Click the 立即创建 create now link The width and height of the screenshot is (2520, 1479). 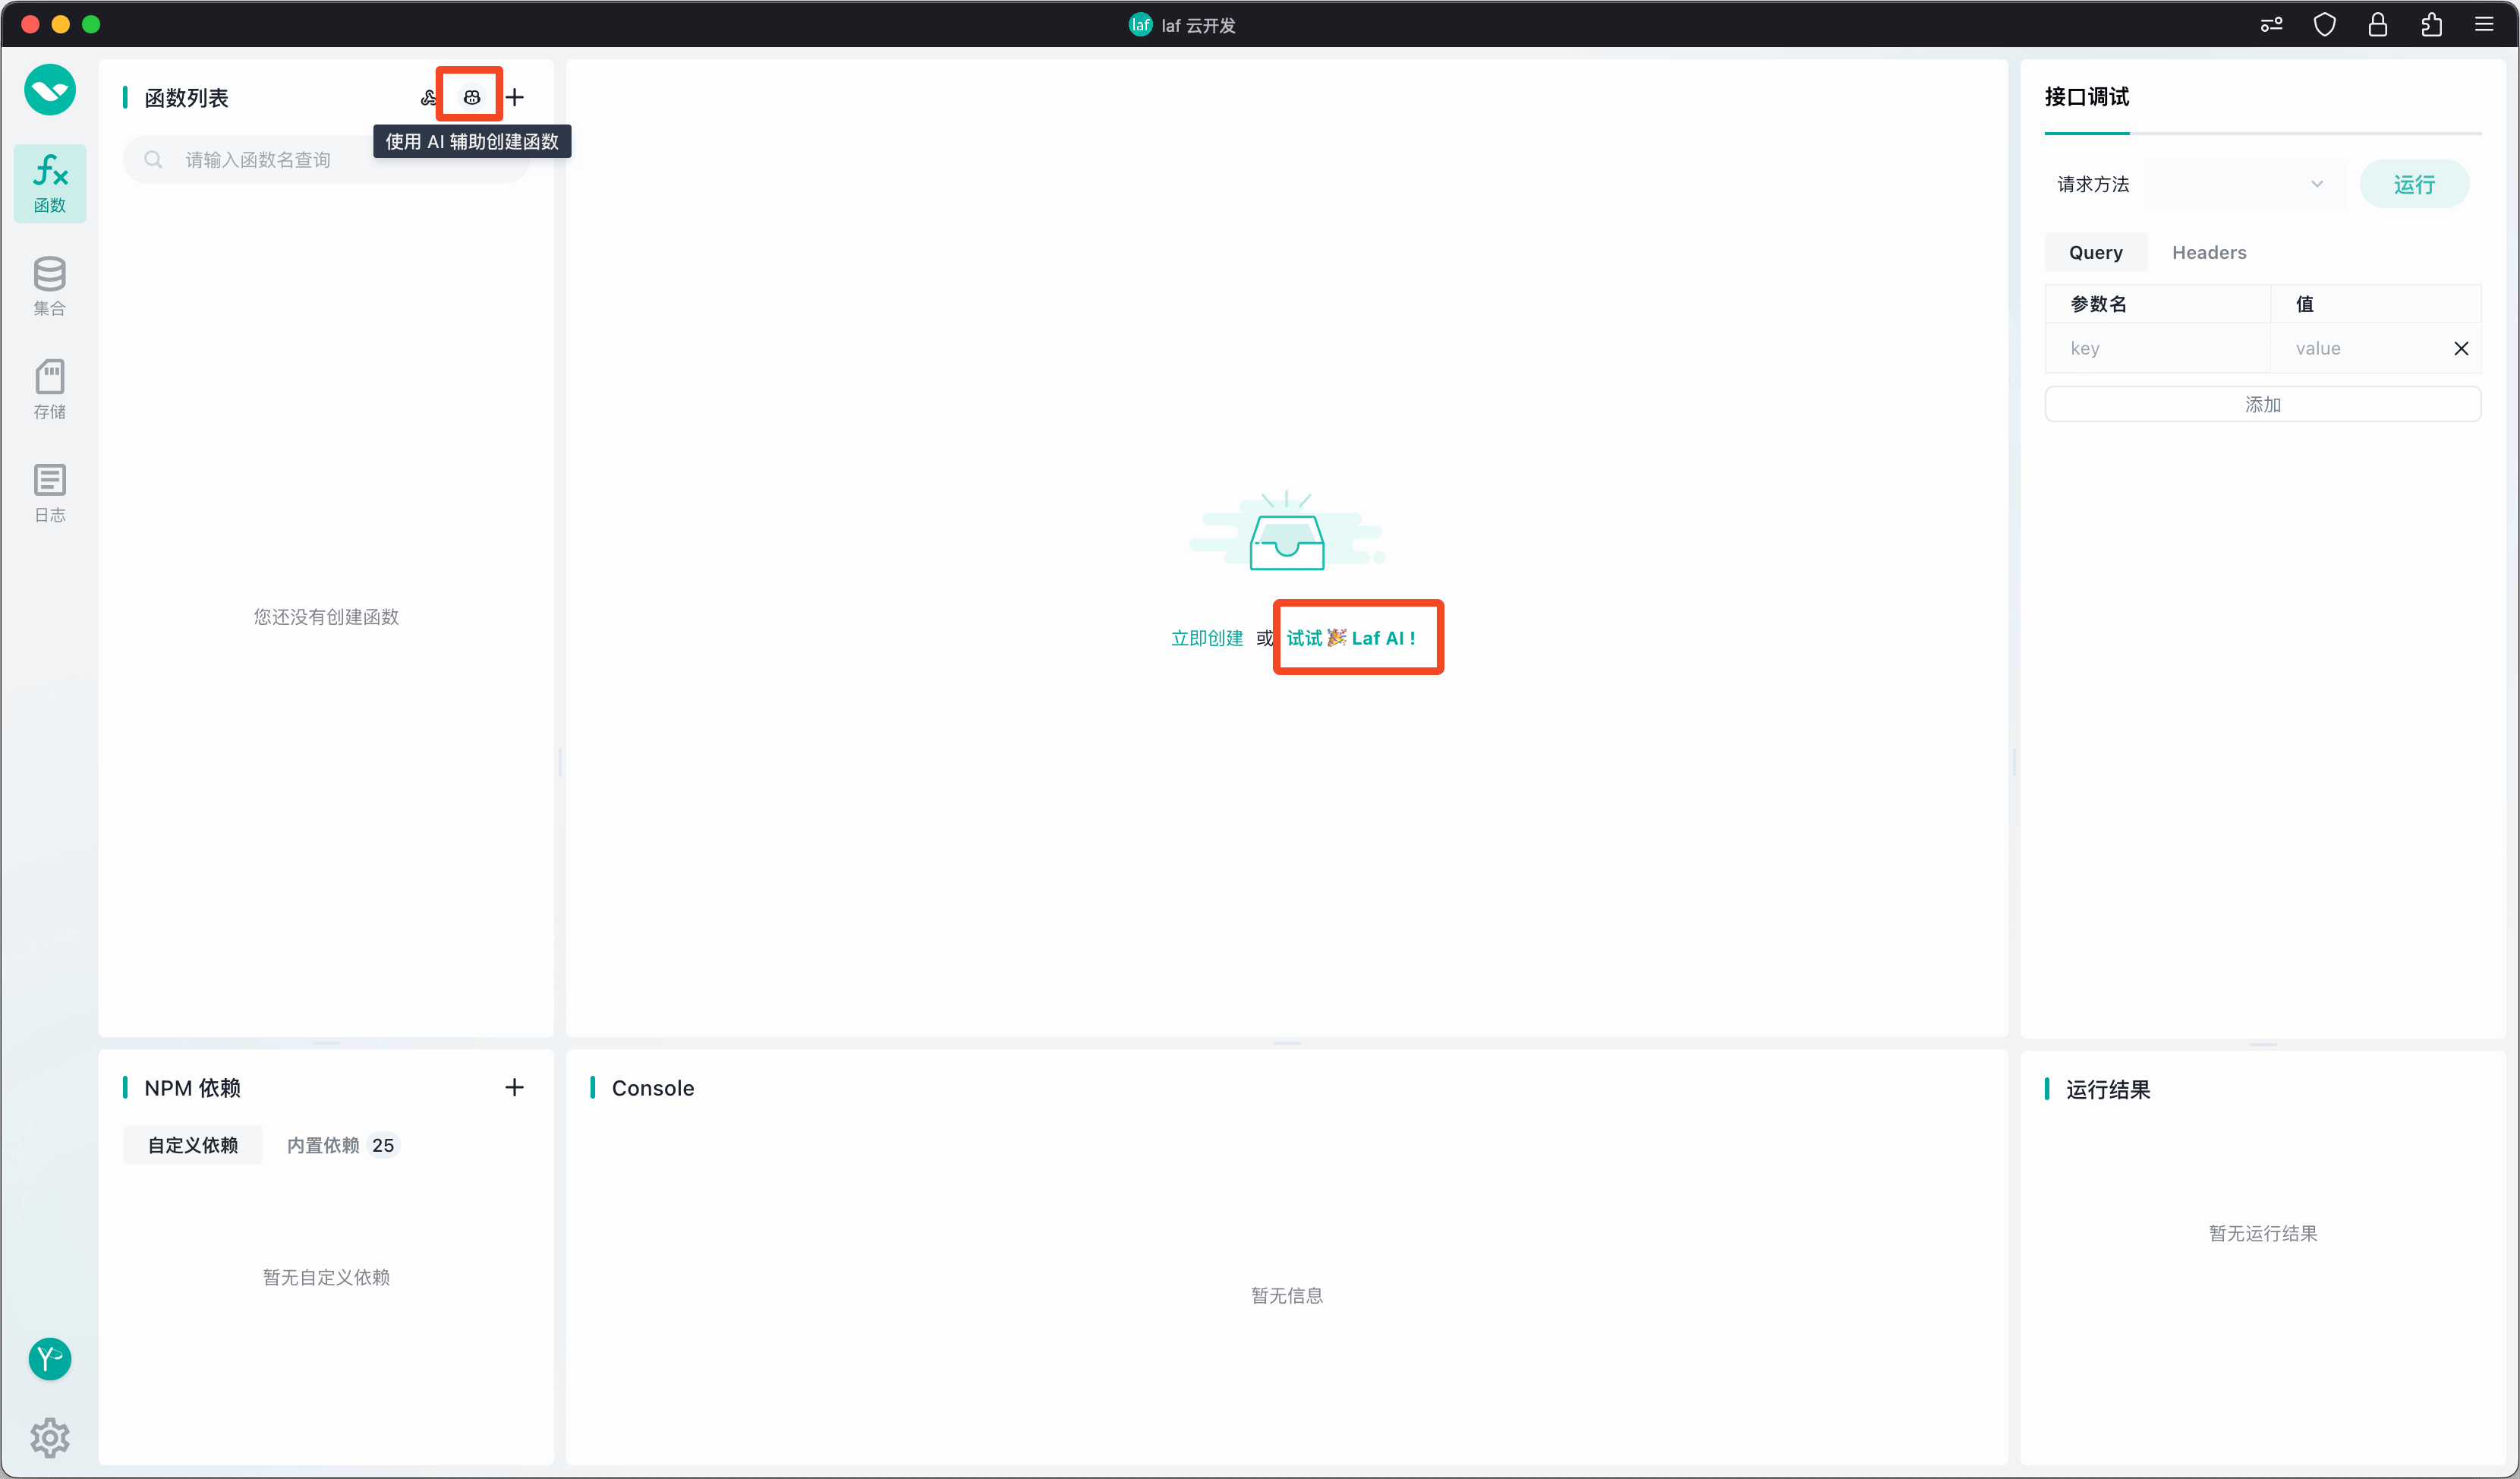[1206, 638]
